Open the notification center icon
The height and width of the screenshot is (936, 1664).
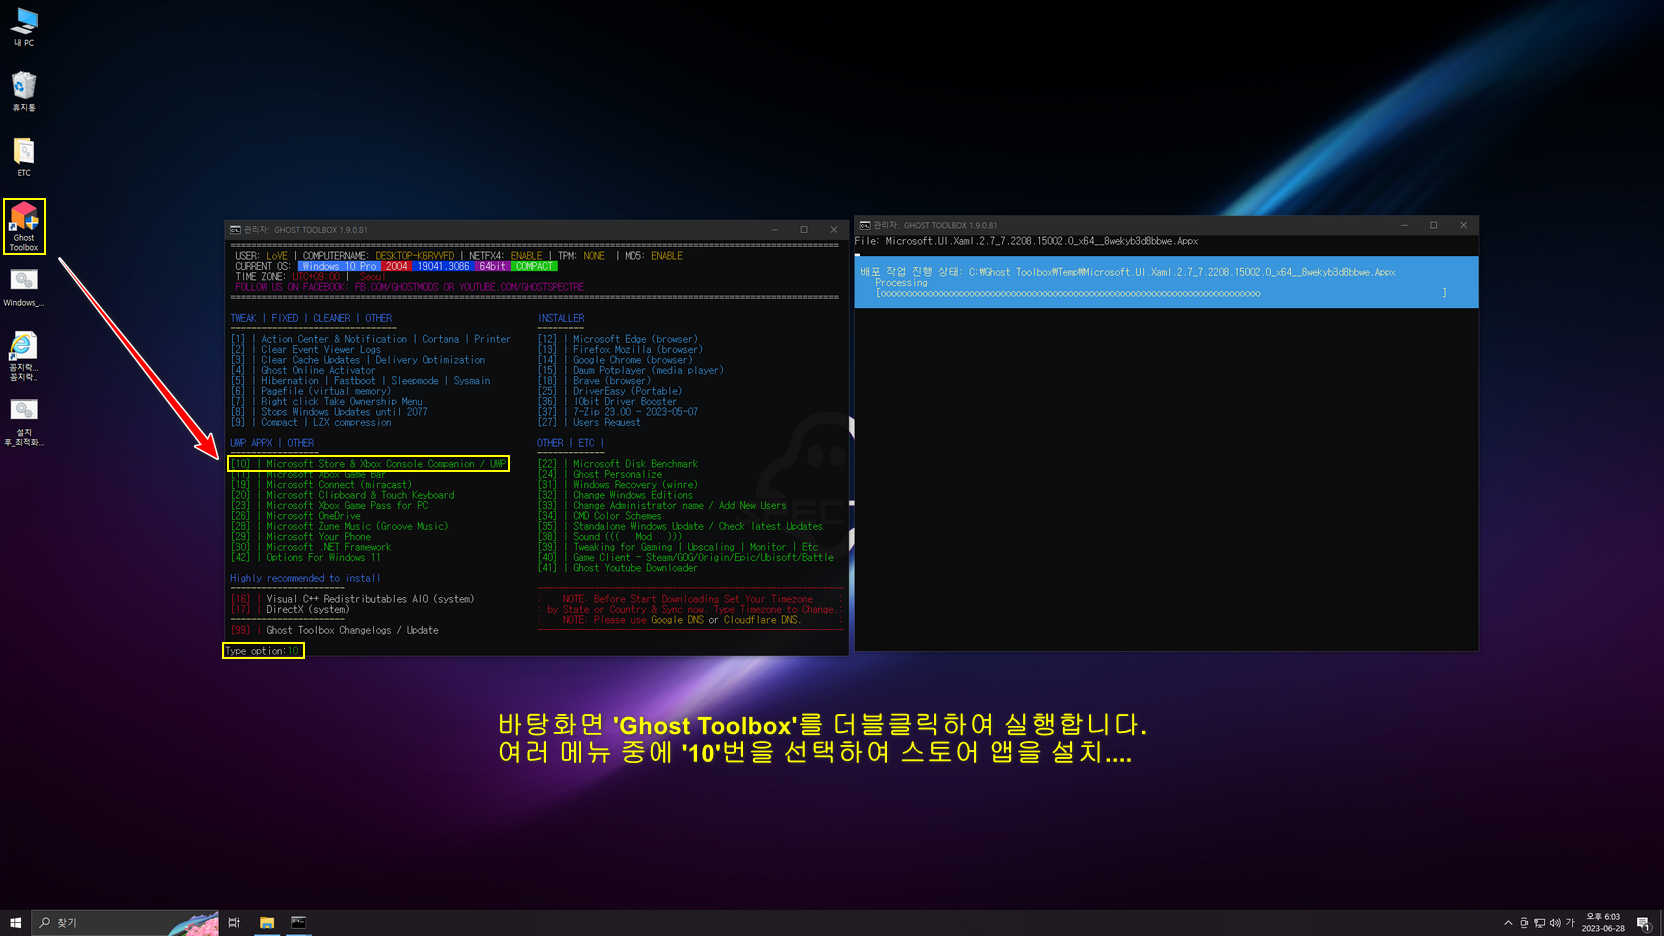(x=1643, y=923)
